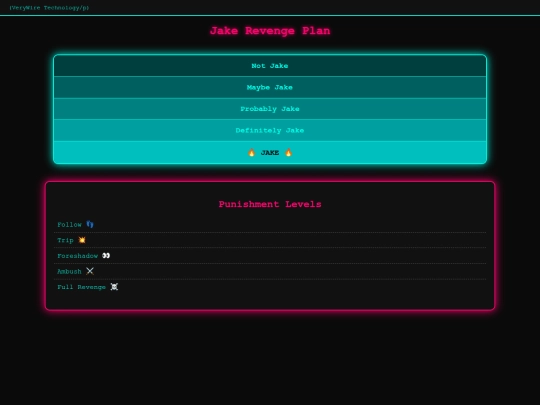Select the 'Maybe Jake' row
540x405 pixels.
point(270,87)
